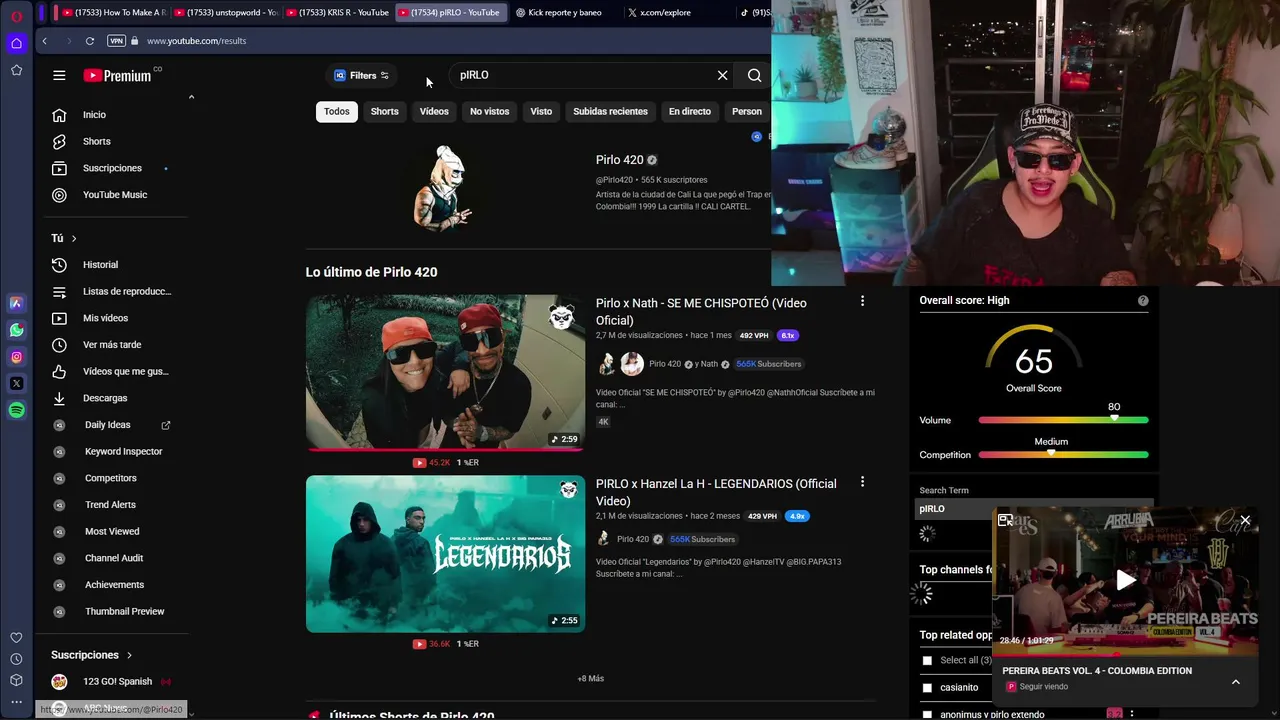This screenshot has height=720, width=1280.
Task: Open WhatsApp in Opera sidebar
Action: coord(16,330)
